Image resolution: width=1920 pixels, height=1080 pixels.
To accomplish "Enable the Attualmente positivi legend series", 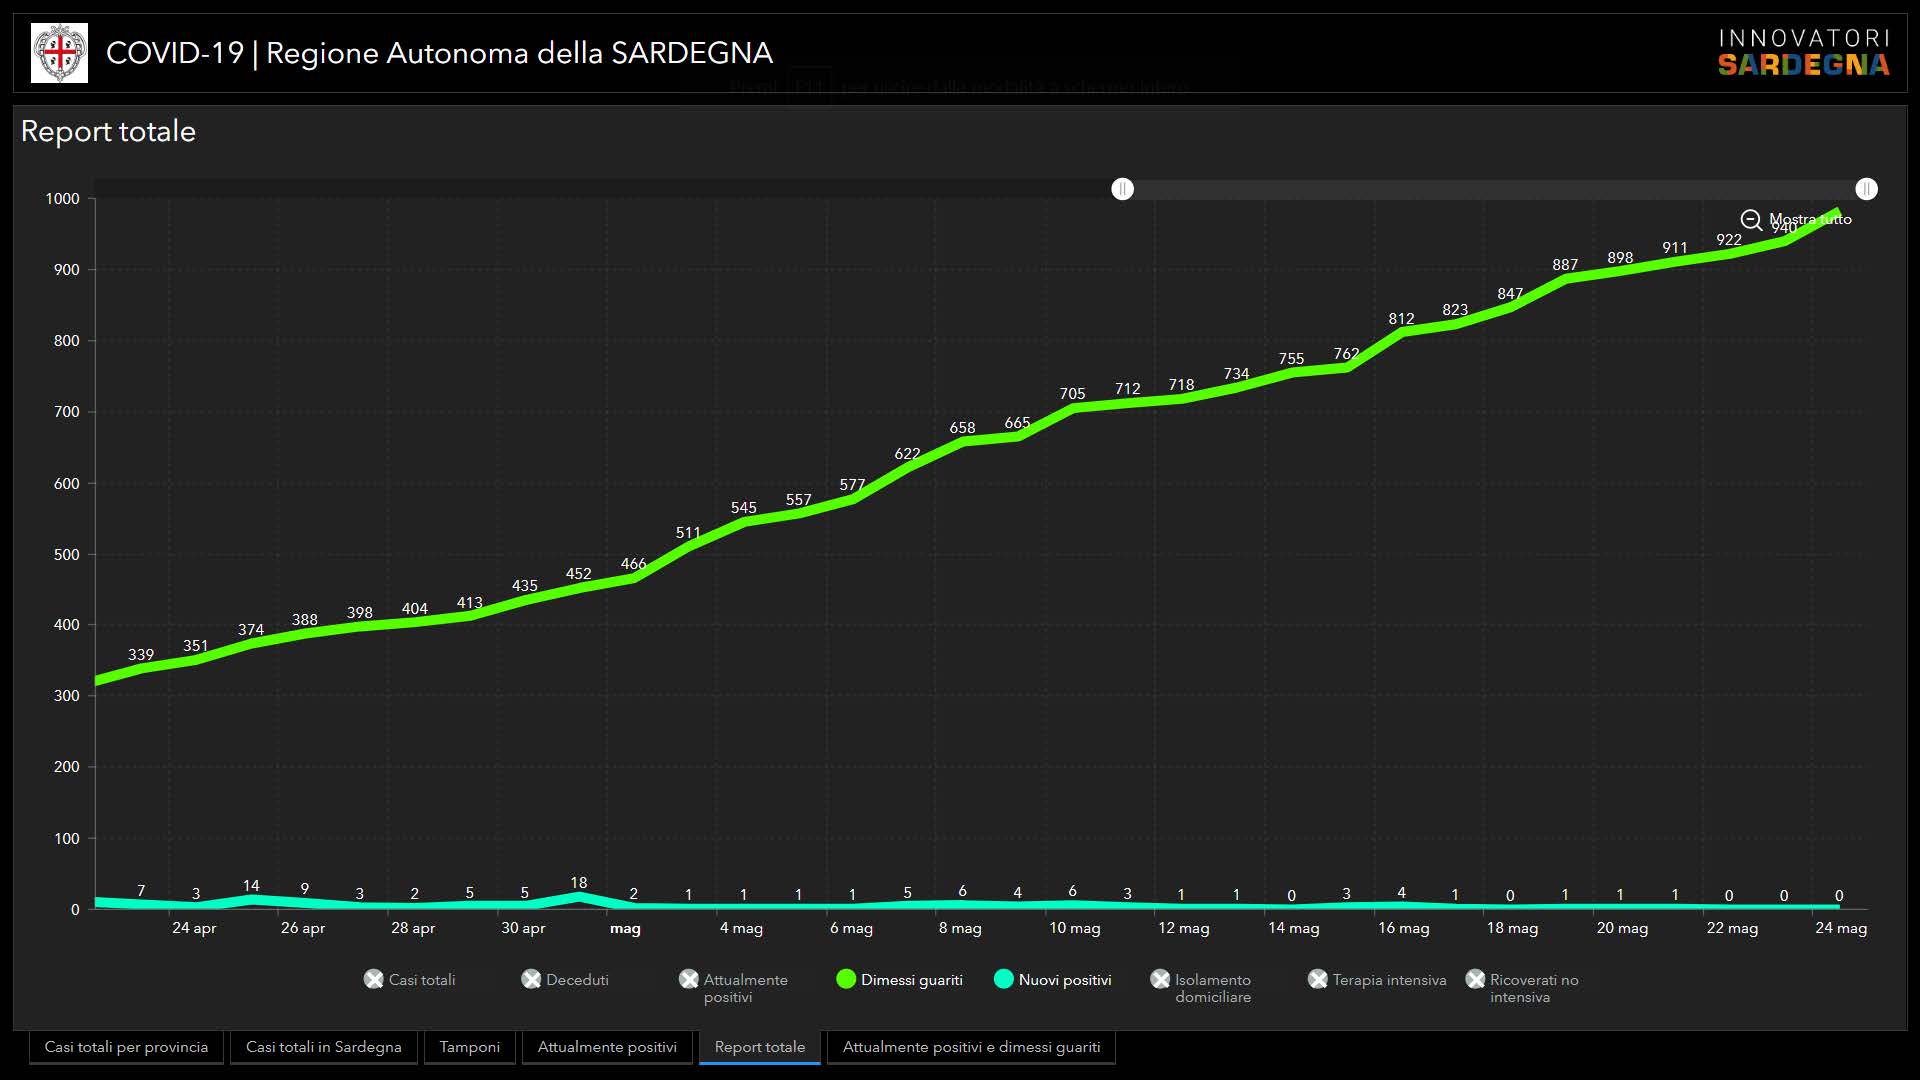I will click(689, 980).
